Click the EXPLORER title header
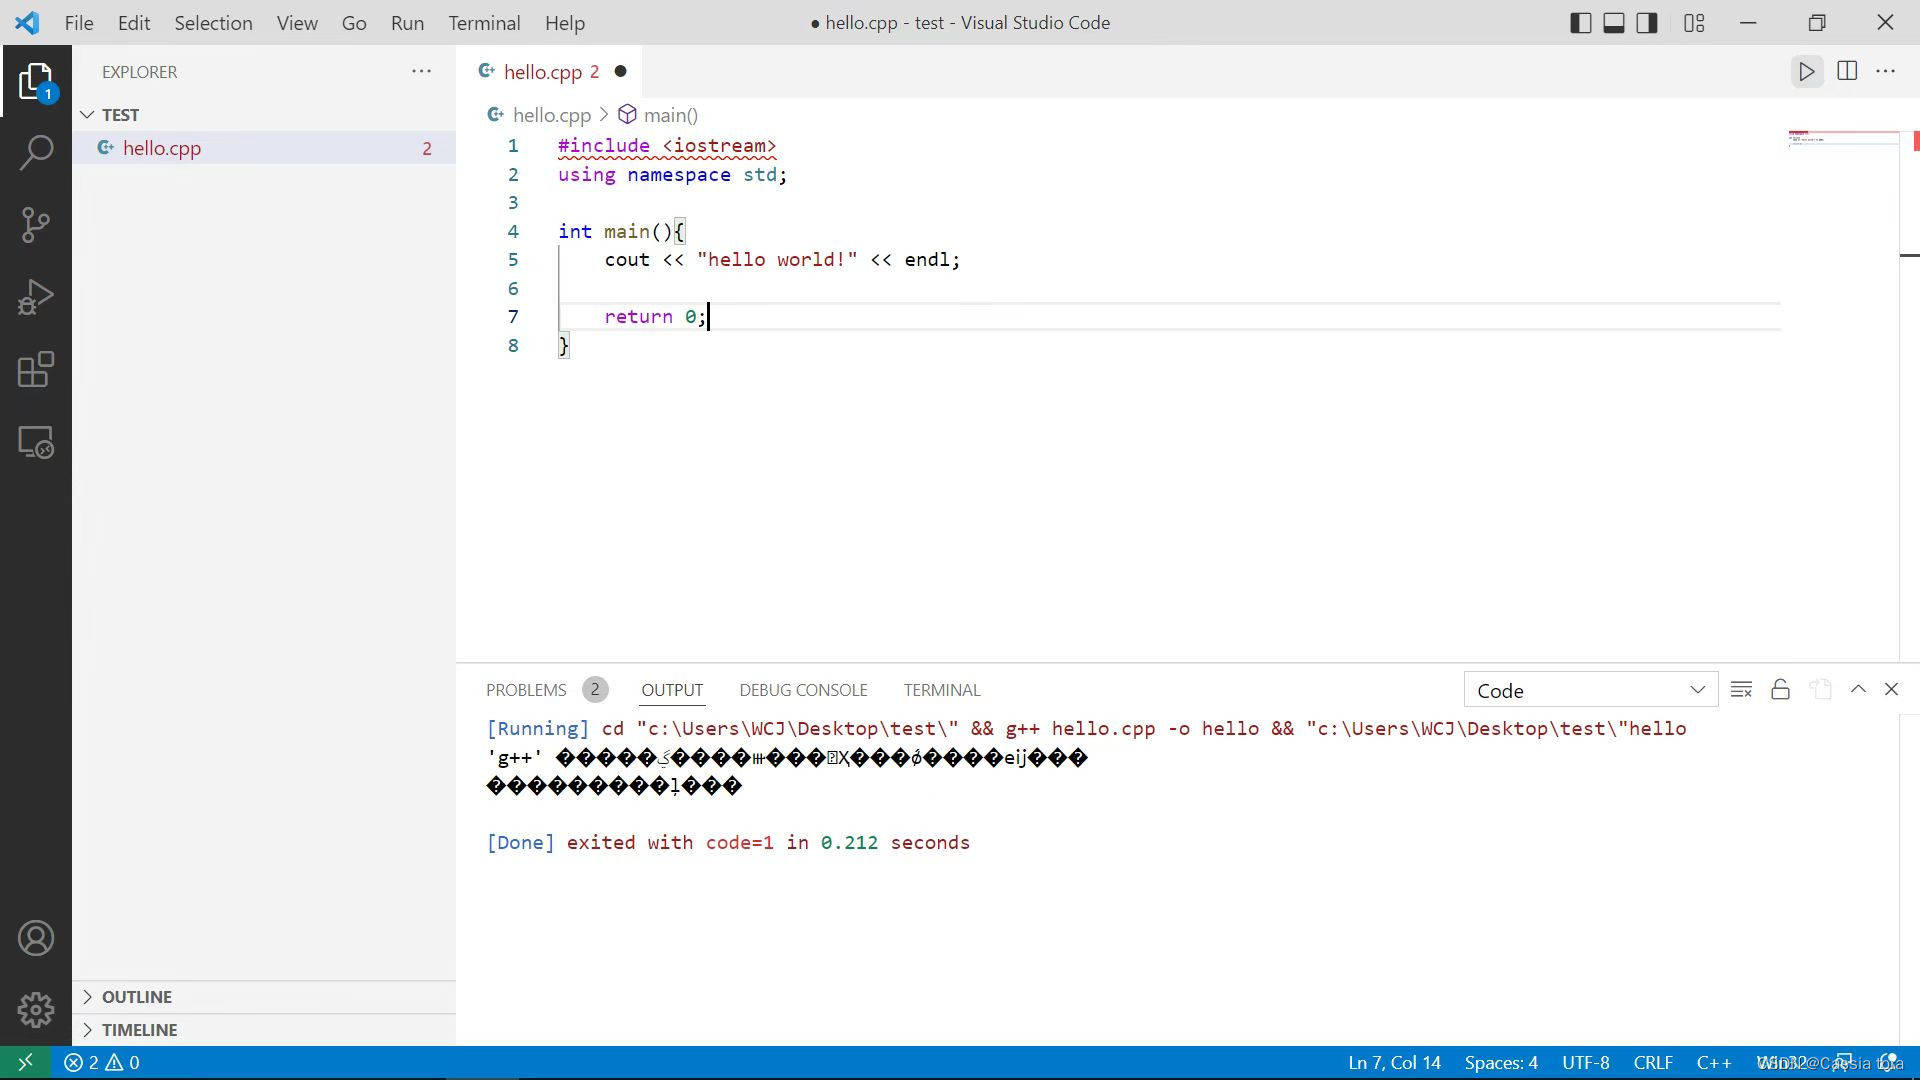1920x1080 pixels. pyautogui.click(x=139, y=72)
